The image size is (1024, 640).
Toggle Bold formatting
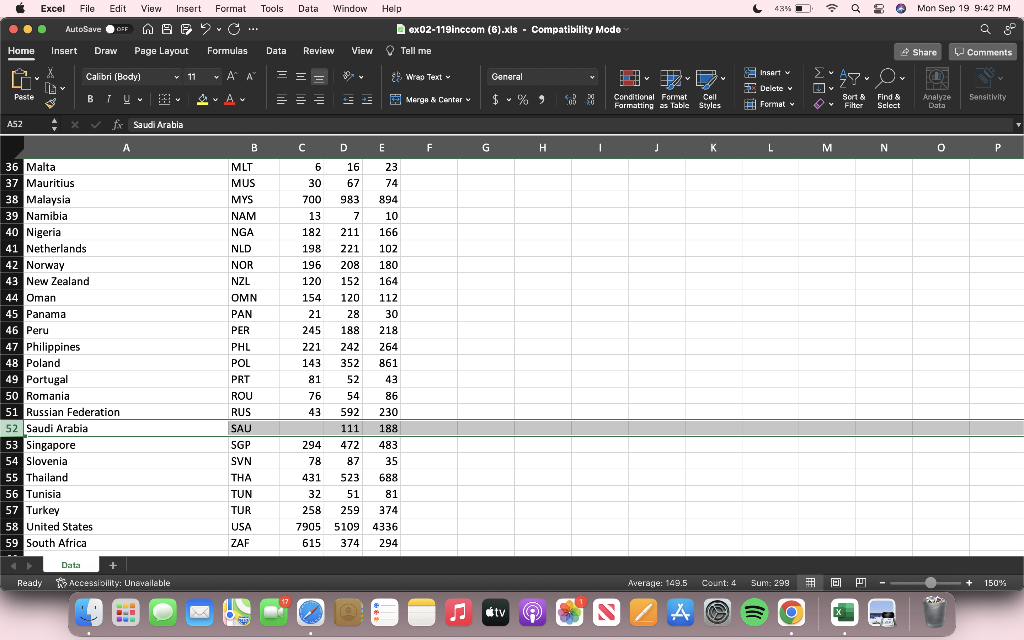[x=90, y=100]
